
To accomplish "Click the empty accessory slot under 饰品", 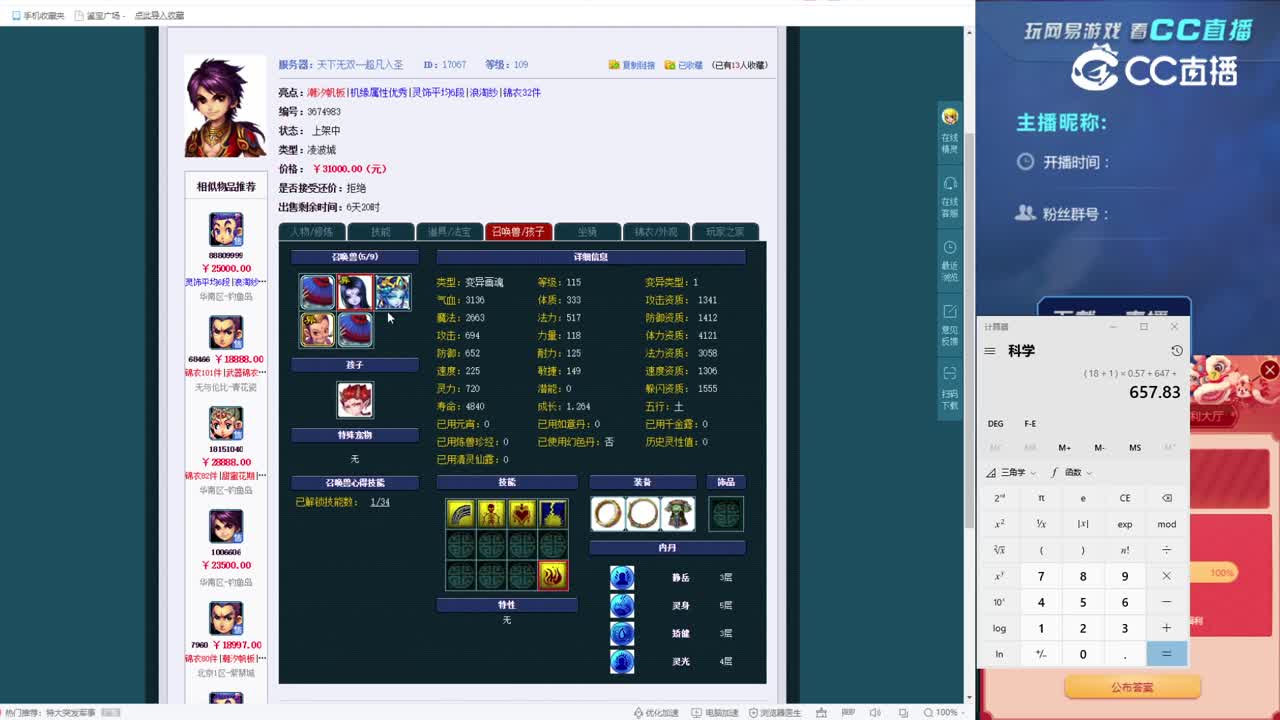I will [726, 514].
